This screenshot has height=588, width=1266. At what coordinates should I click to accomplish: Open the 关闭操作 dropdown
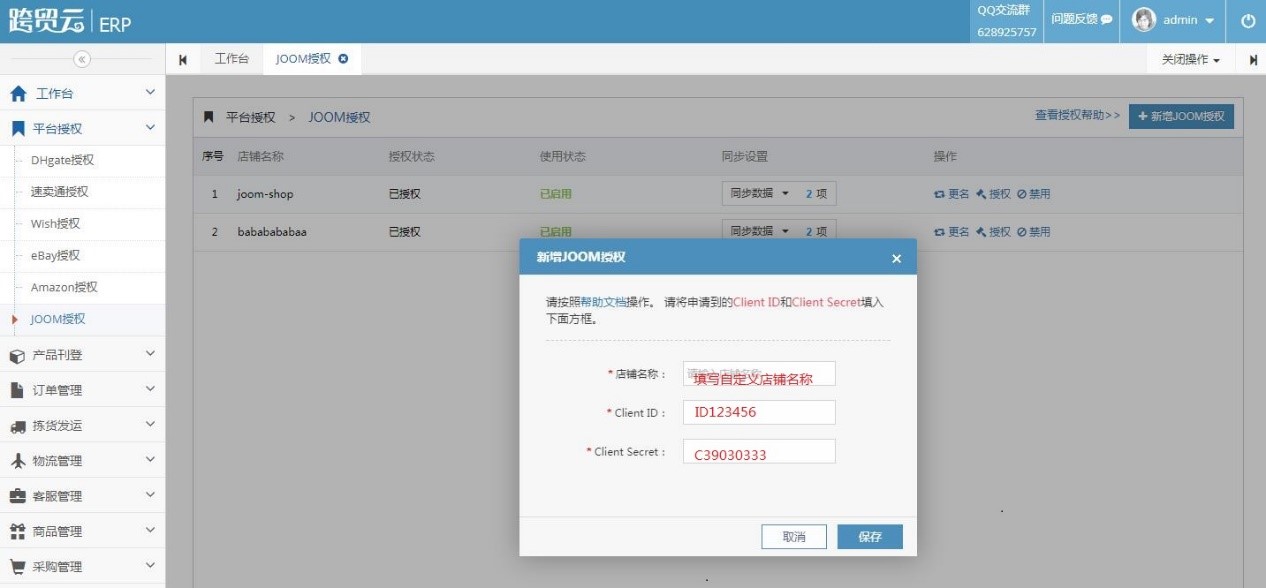1190,60
